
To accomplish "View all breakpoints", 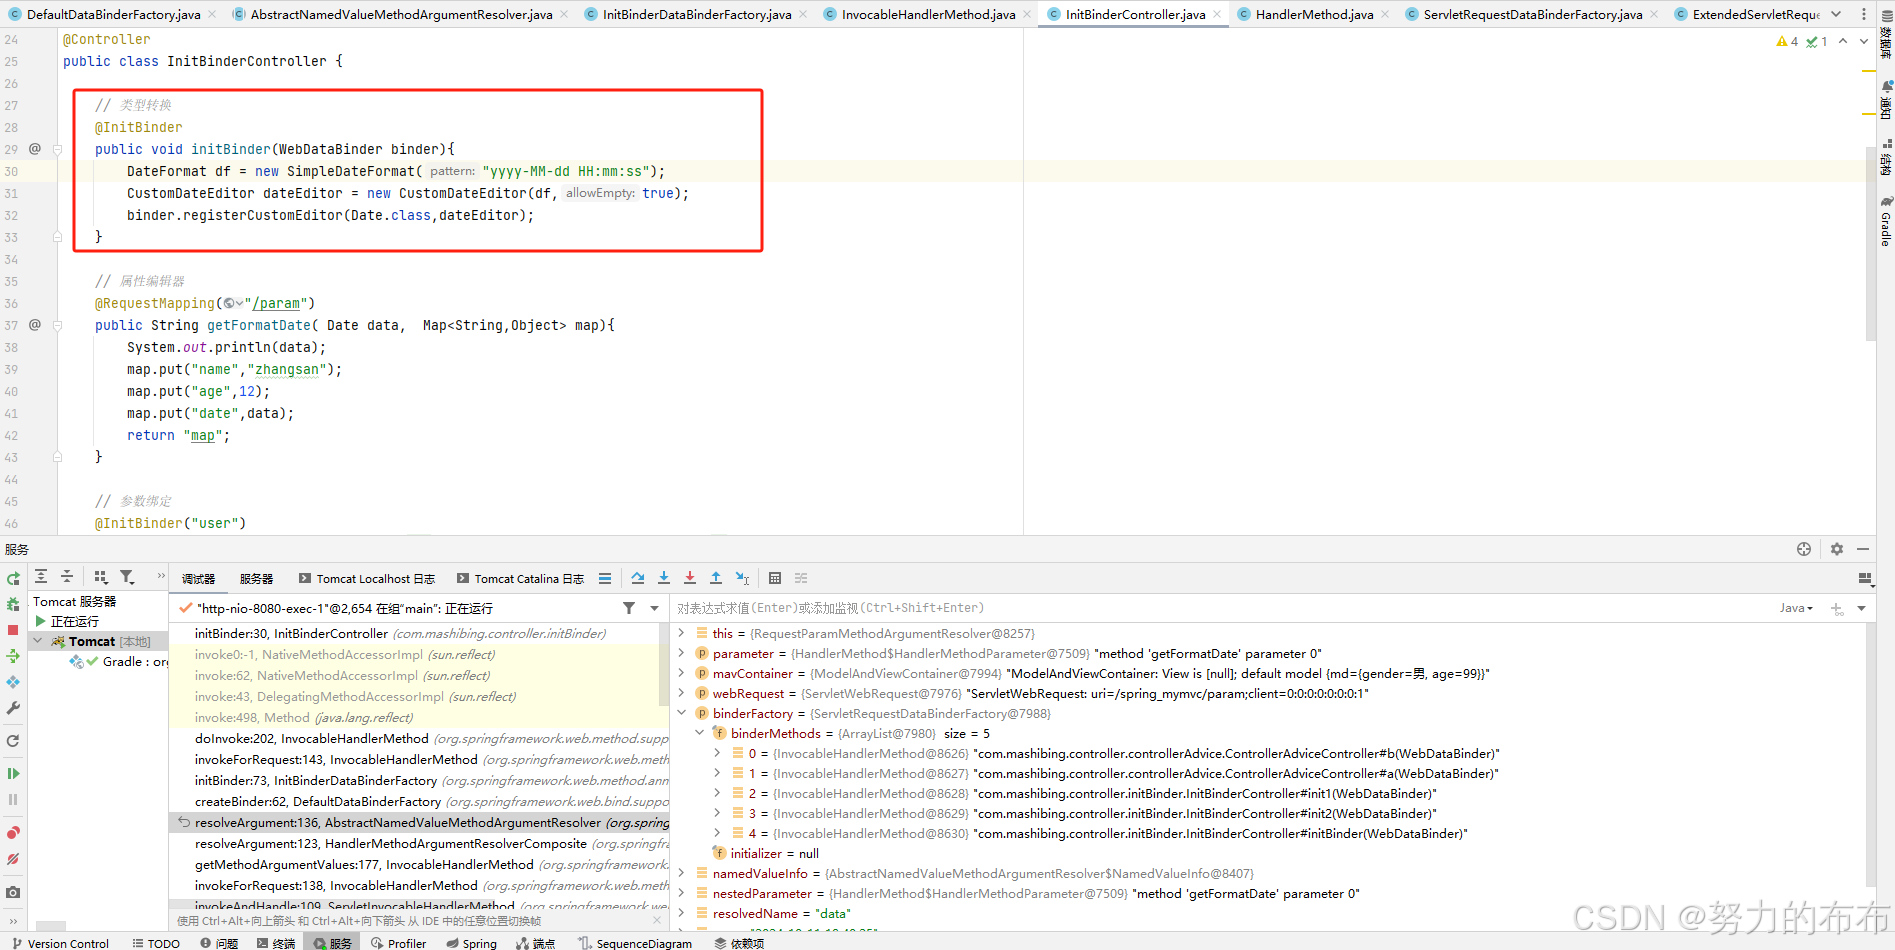I will pyautogui.click(x=13, y=833).
